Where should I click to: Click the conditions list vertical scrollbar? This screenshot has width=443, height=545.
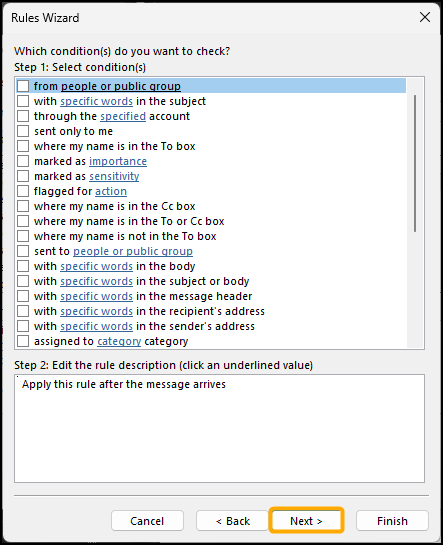415,163
